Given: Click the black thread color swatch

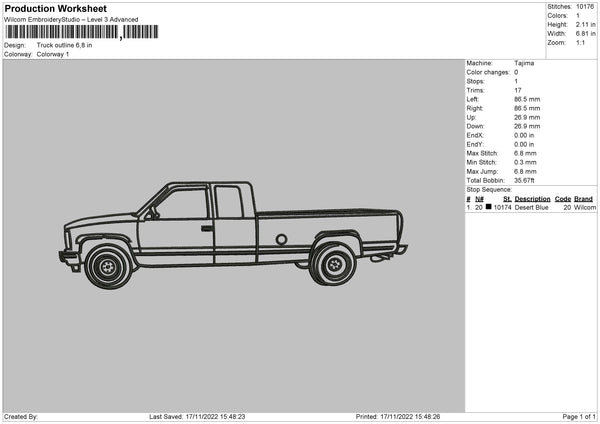Looking at the screenshot, I should [489, 208].
